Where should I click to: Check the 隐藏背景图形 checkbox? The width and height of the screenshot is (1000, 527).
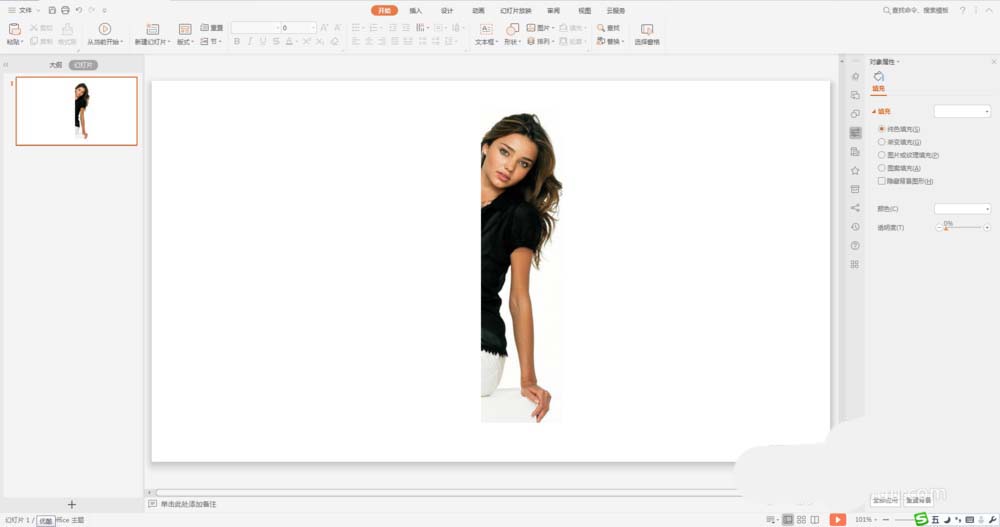(881, 181)
